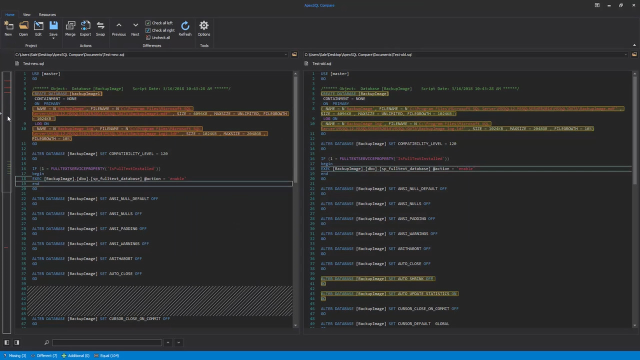
Task: Toggle the Equal lines filter
Action: [107, 356]
